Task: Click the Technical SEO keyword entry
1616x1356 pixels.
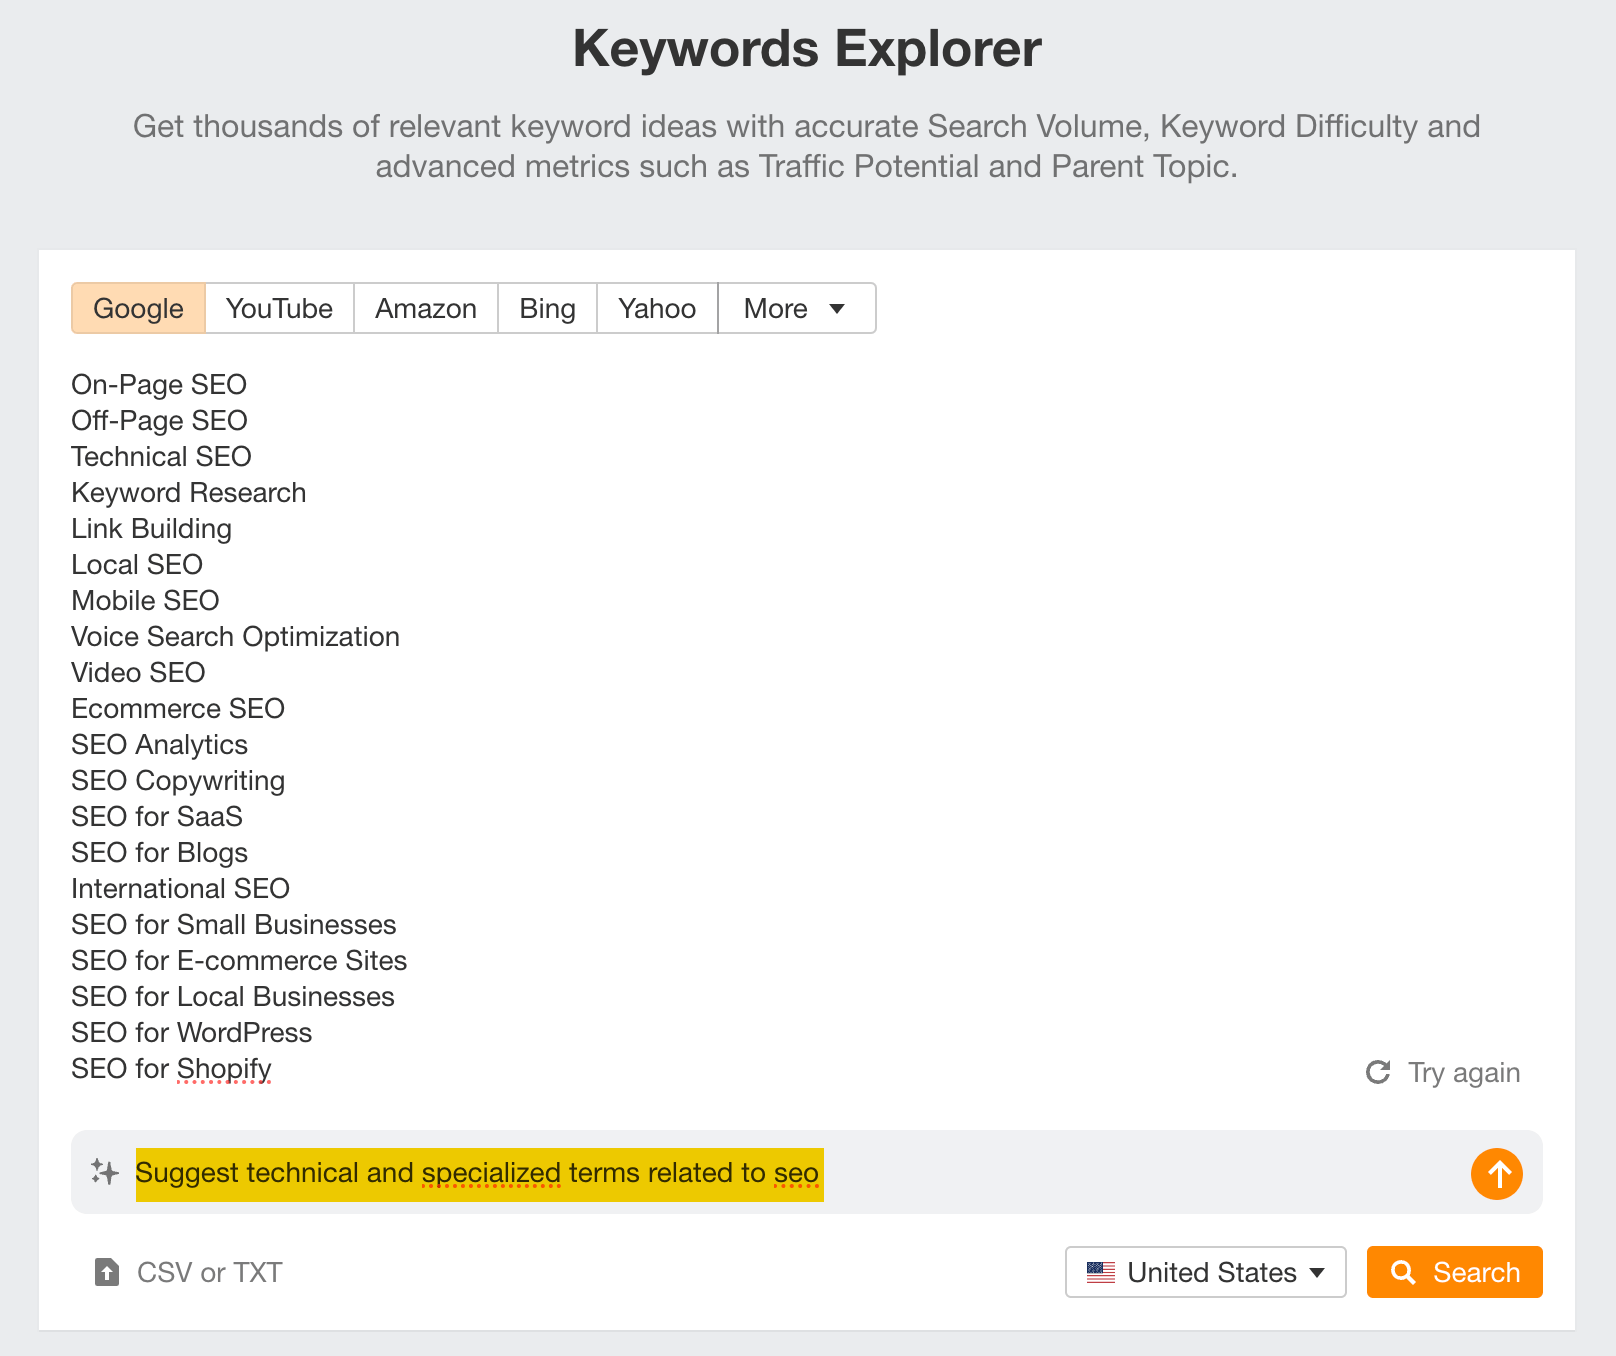Action: tap(160, 456)
